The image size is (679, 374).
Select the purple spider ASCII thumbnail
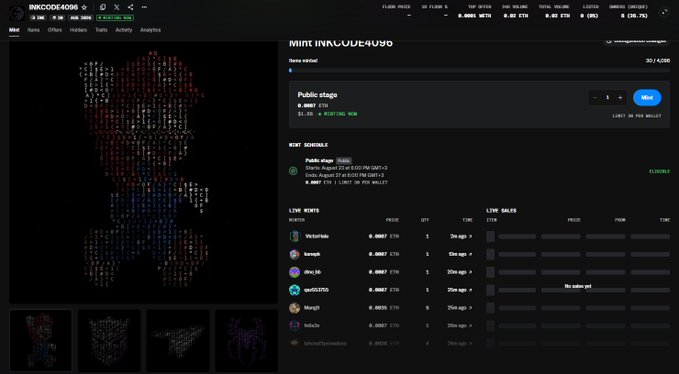(x=246, y=340)
